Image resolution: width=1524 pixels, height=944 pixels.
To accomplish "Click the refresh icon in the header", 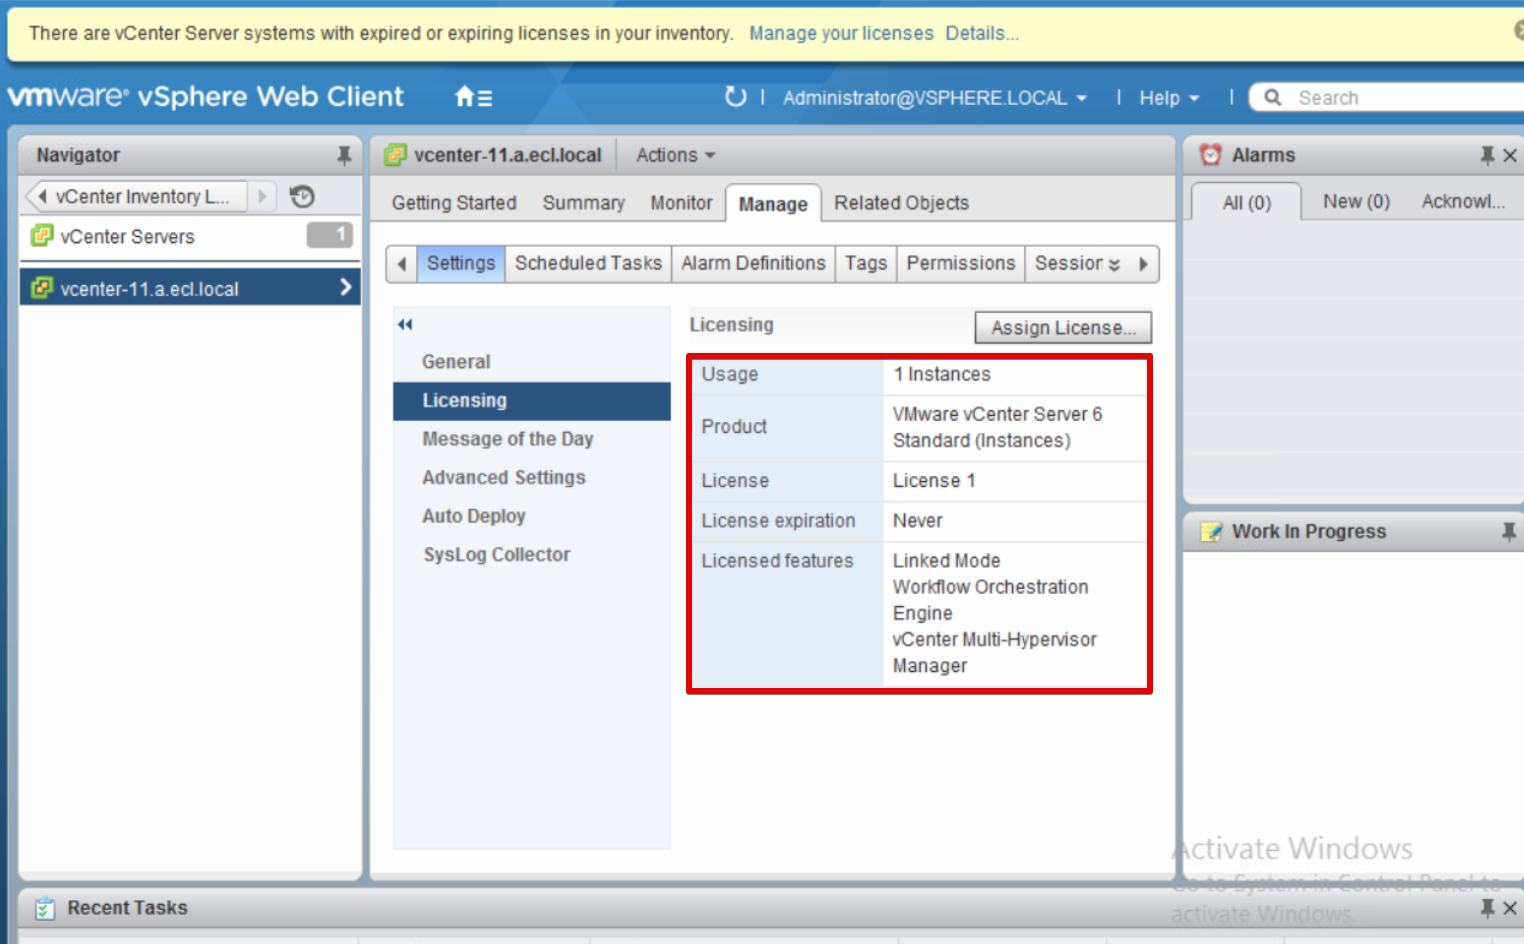I will click(735, 96).
